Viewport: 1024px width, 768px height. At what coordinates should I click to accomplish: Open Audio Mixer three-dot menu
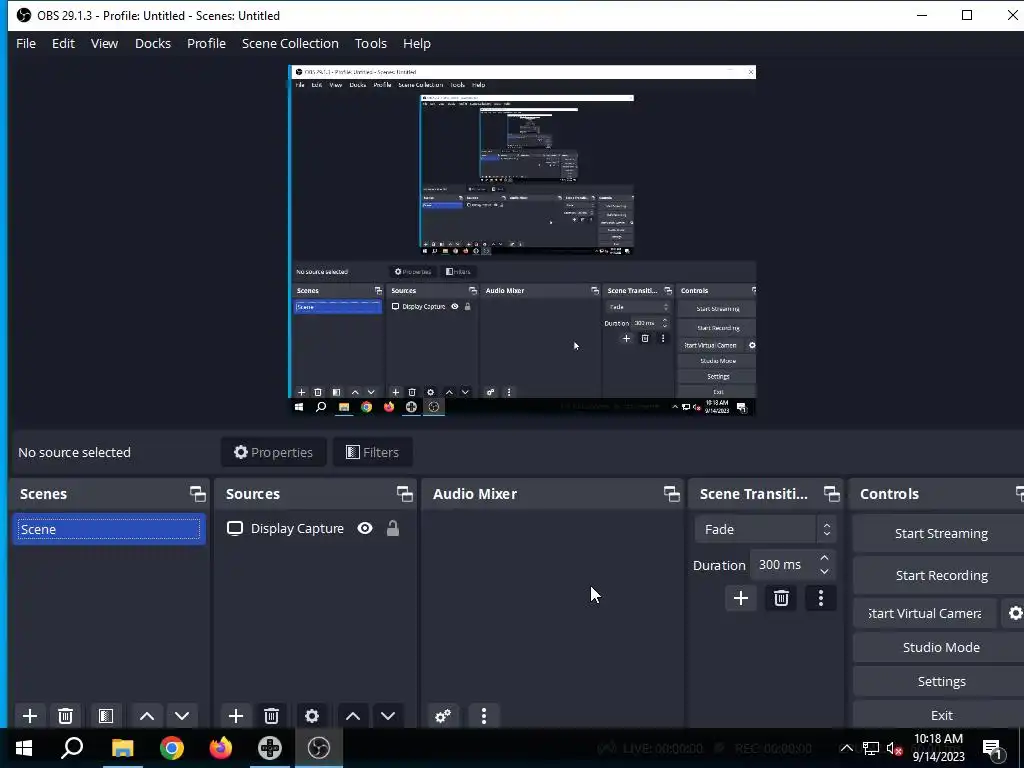(x=484, y=716)
